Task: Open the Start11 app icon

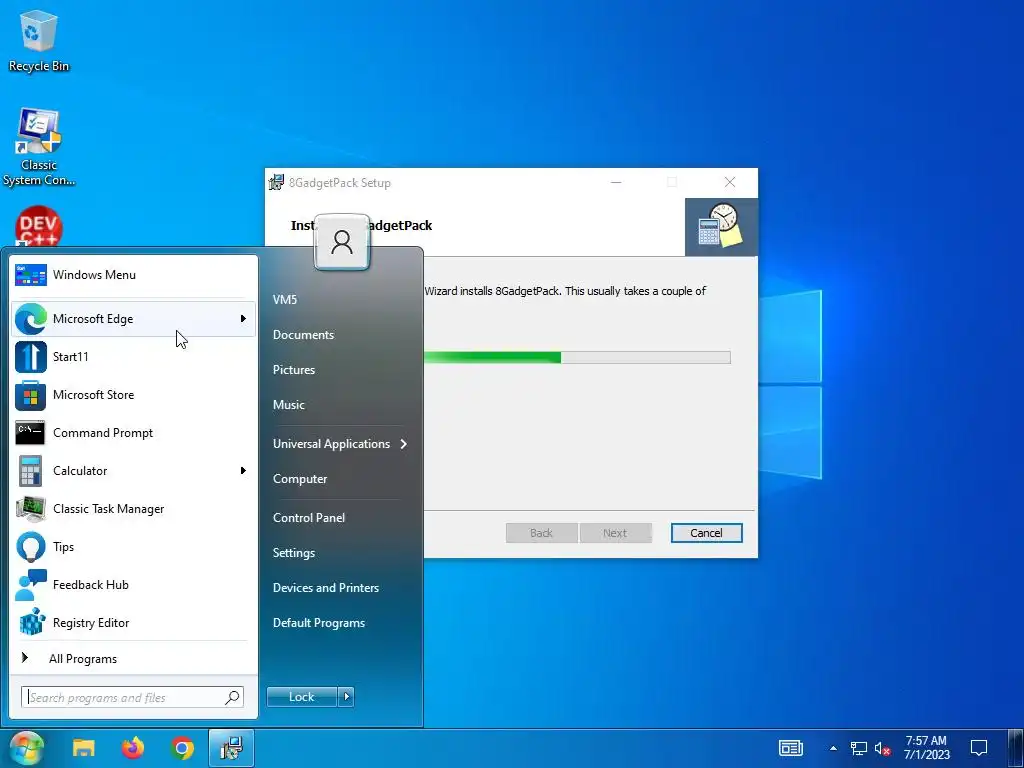Action: click(31, 357)
